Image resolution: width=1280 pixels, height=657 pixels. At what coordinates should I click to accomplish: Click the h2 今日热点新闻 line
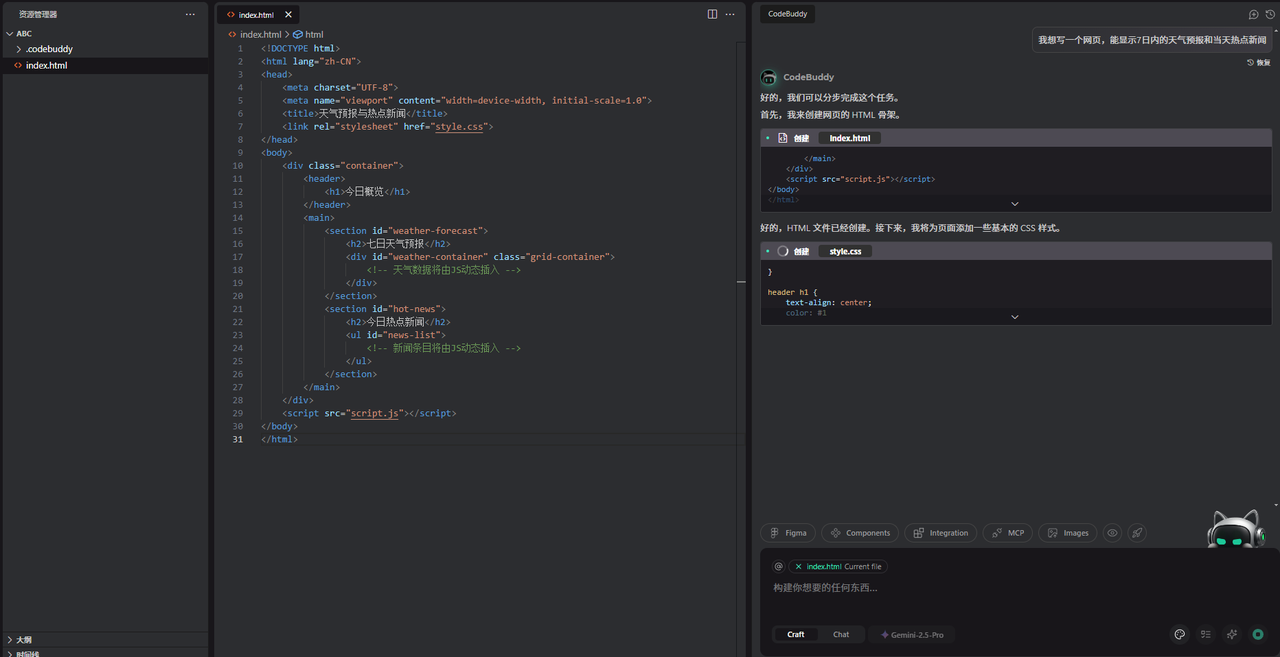pyautogui.click(x=398, y=322)
